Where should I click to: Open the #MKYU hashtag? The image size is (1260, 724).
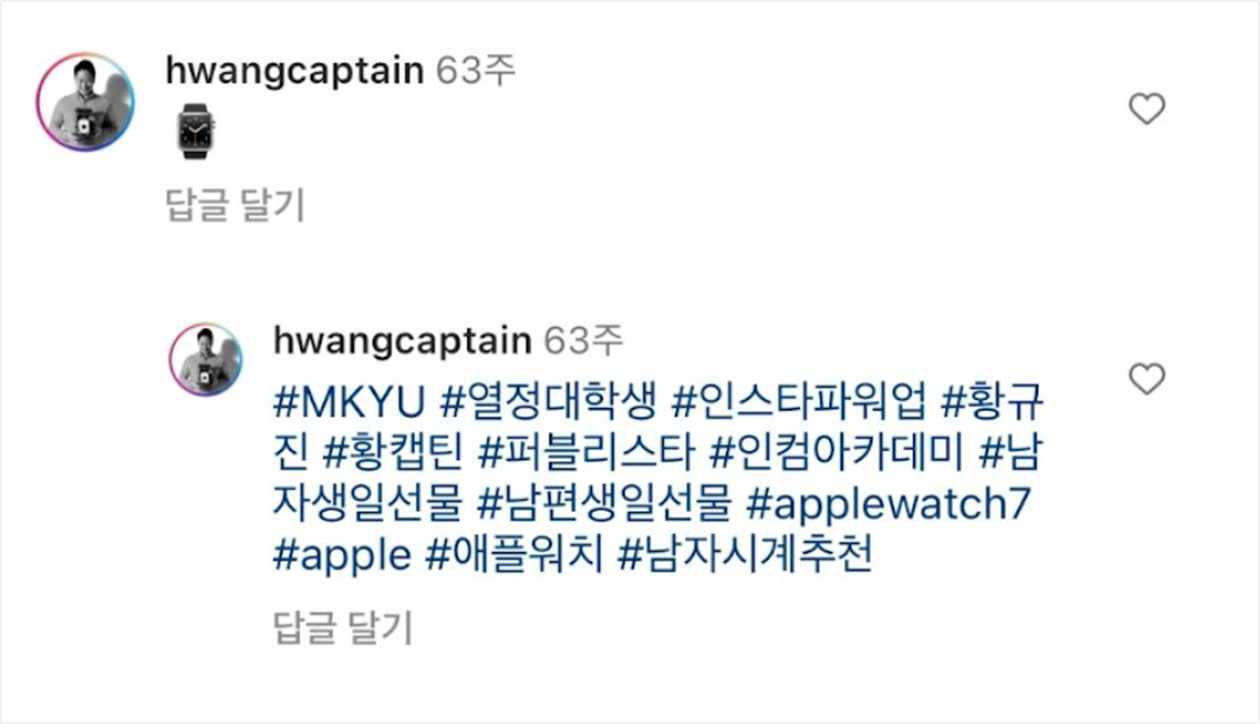(350, 402)
